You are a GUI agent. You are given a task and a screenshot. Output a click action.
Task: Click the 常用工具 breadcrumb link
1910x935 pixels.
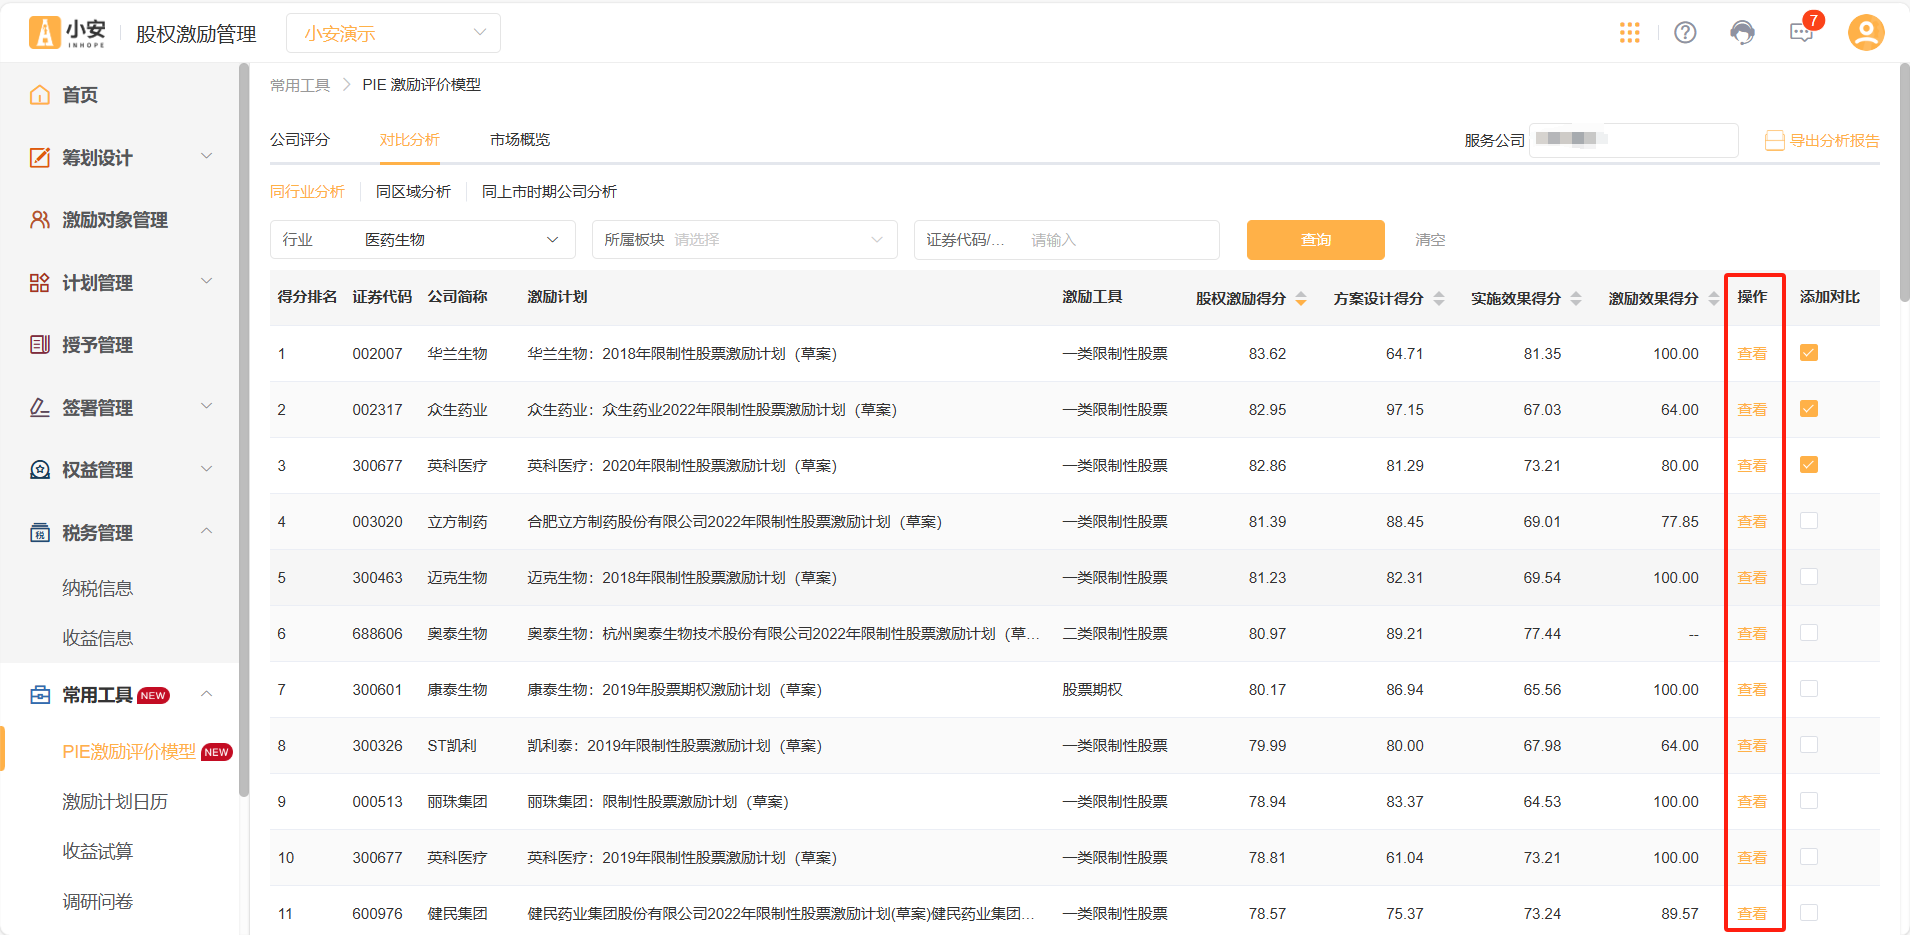(x=300, y=85)
